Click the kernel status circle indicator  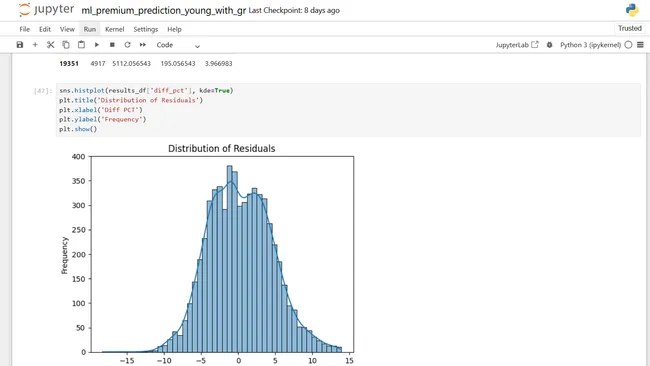click(x=628, y=45)
